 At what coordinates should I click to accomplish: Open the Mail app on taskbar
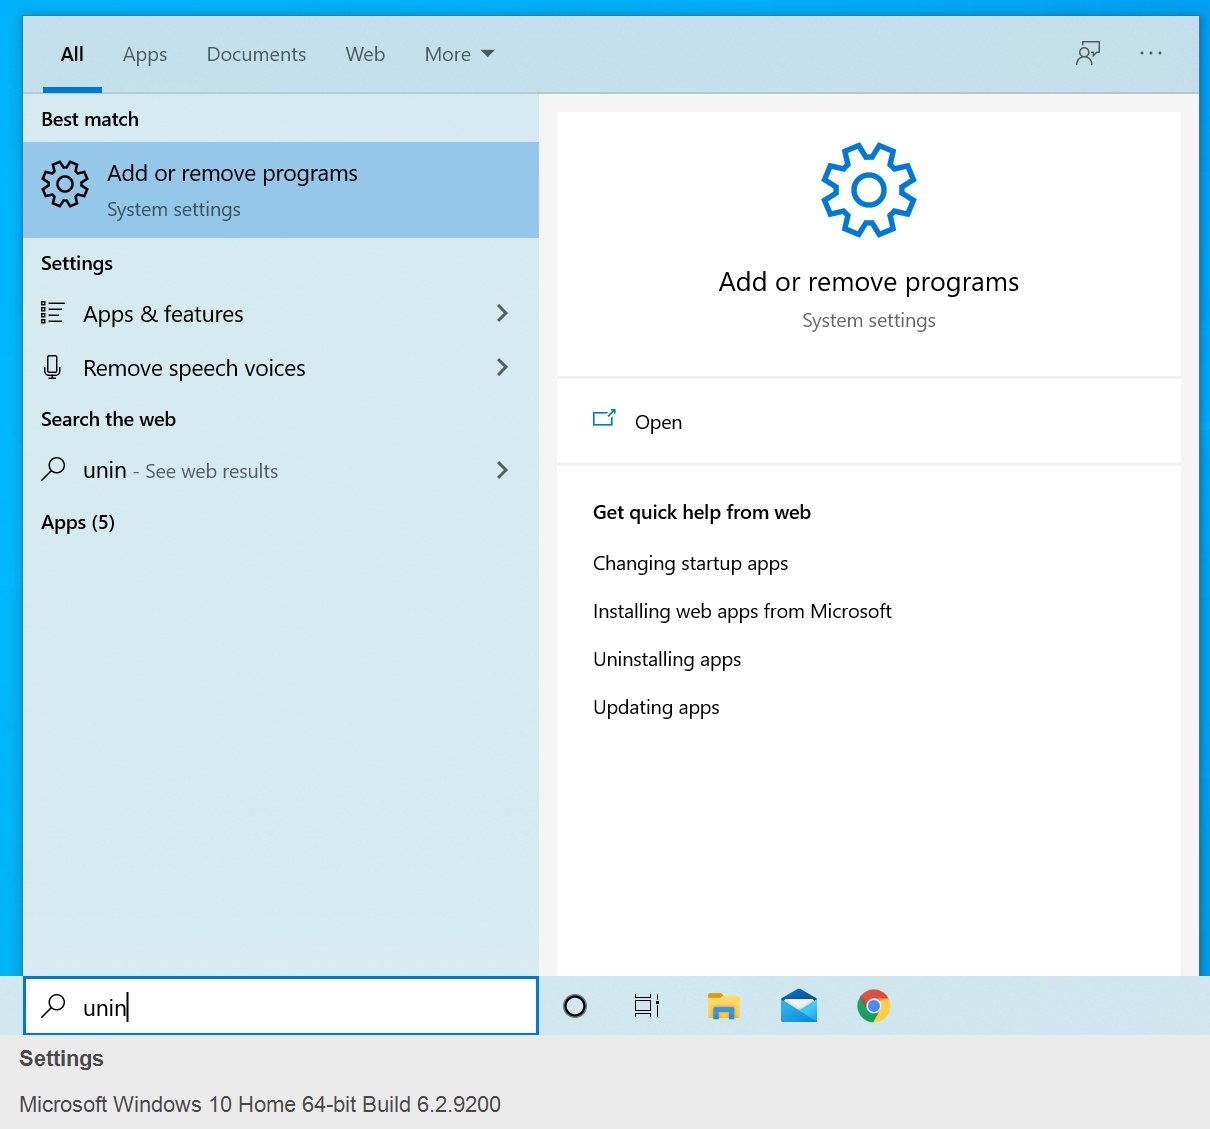pos(799,1006)
